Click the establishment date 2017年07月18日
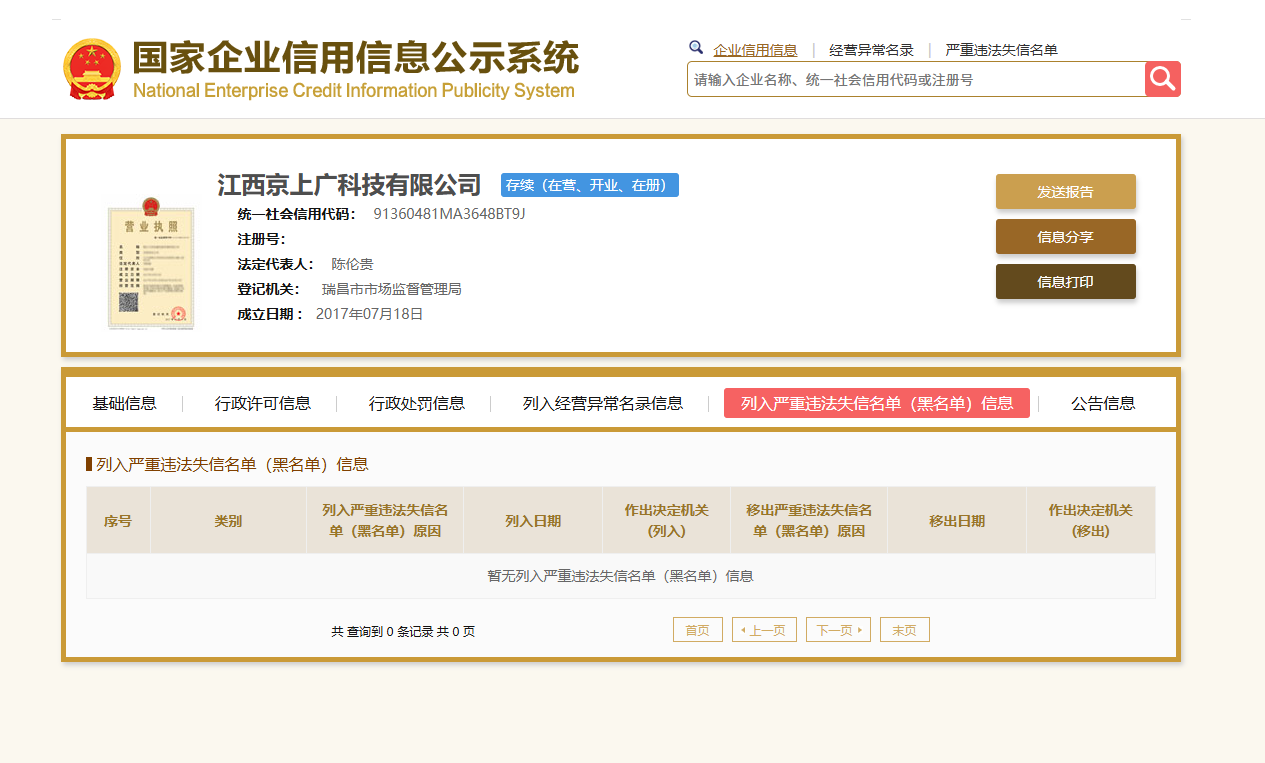The width and height of the screenshot is (1265, 763). 370,314
